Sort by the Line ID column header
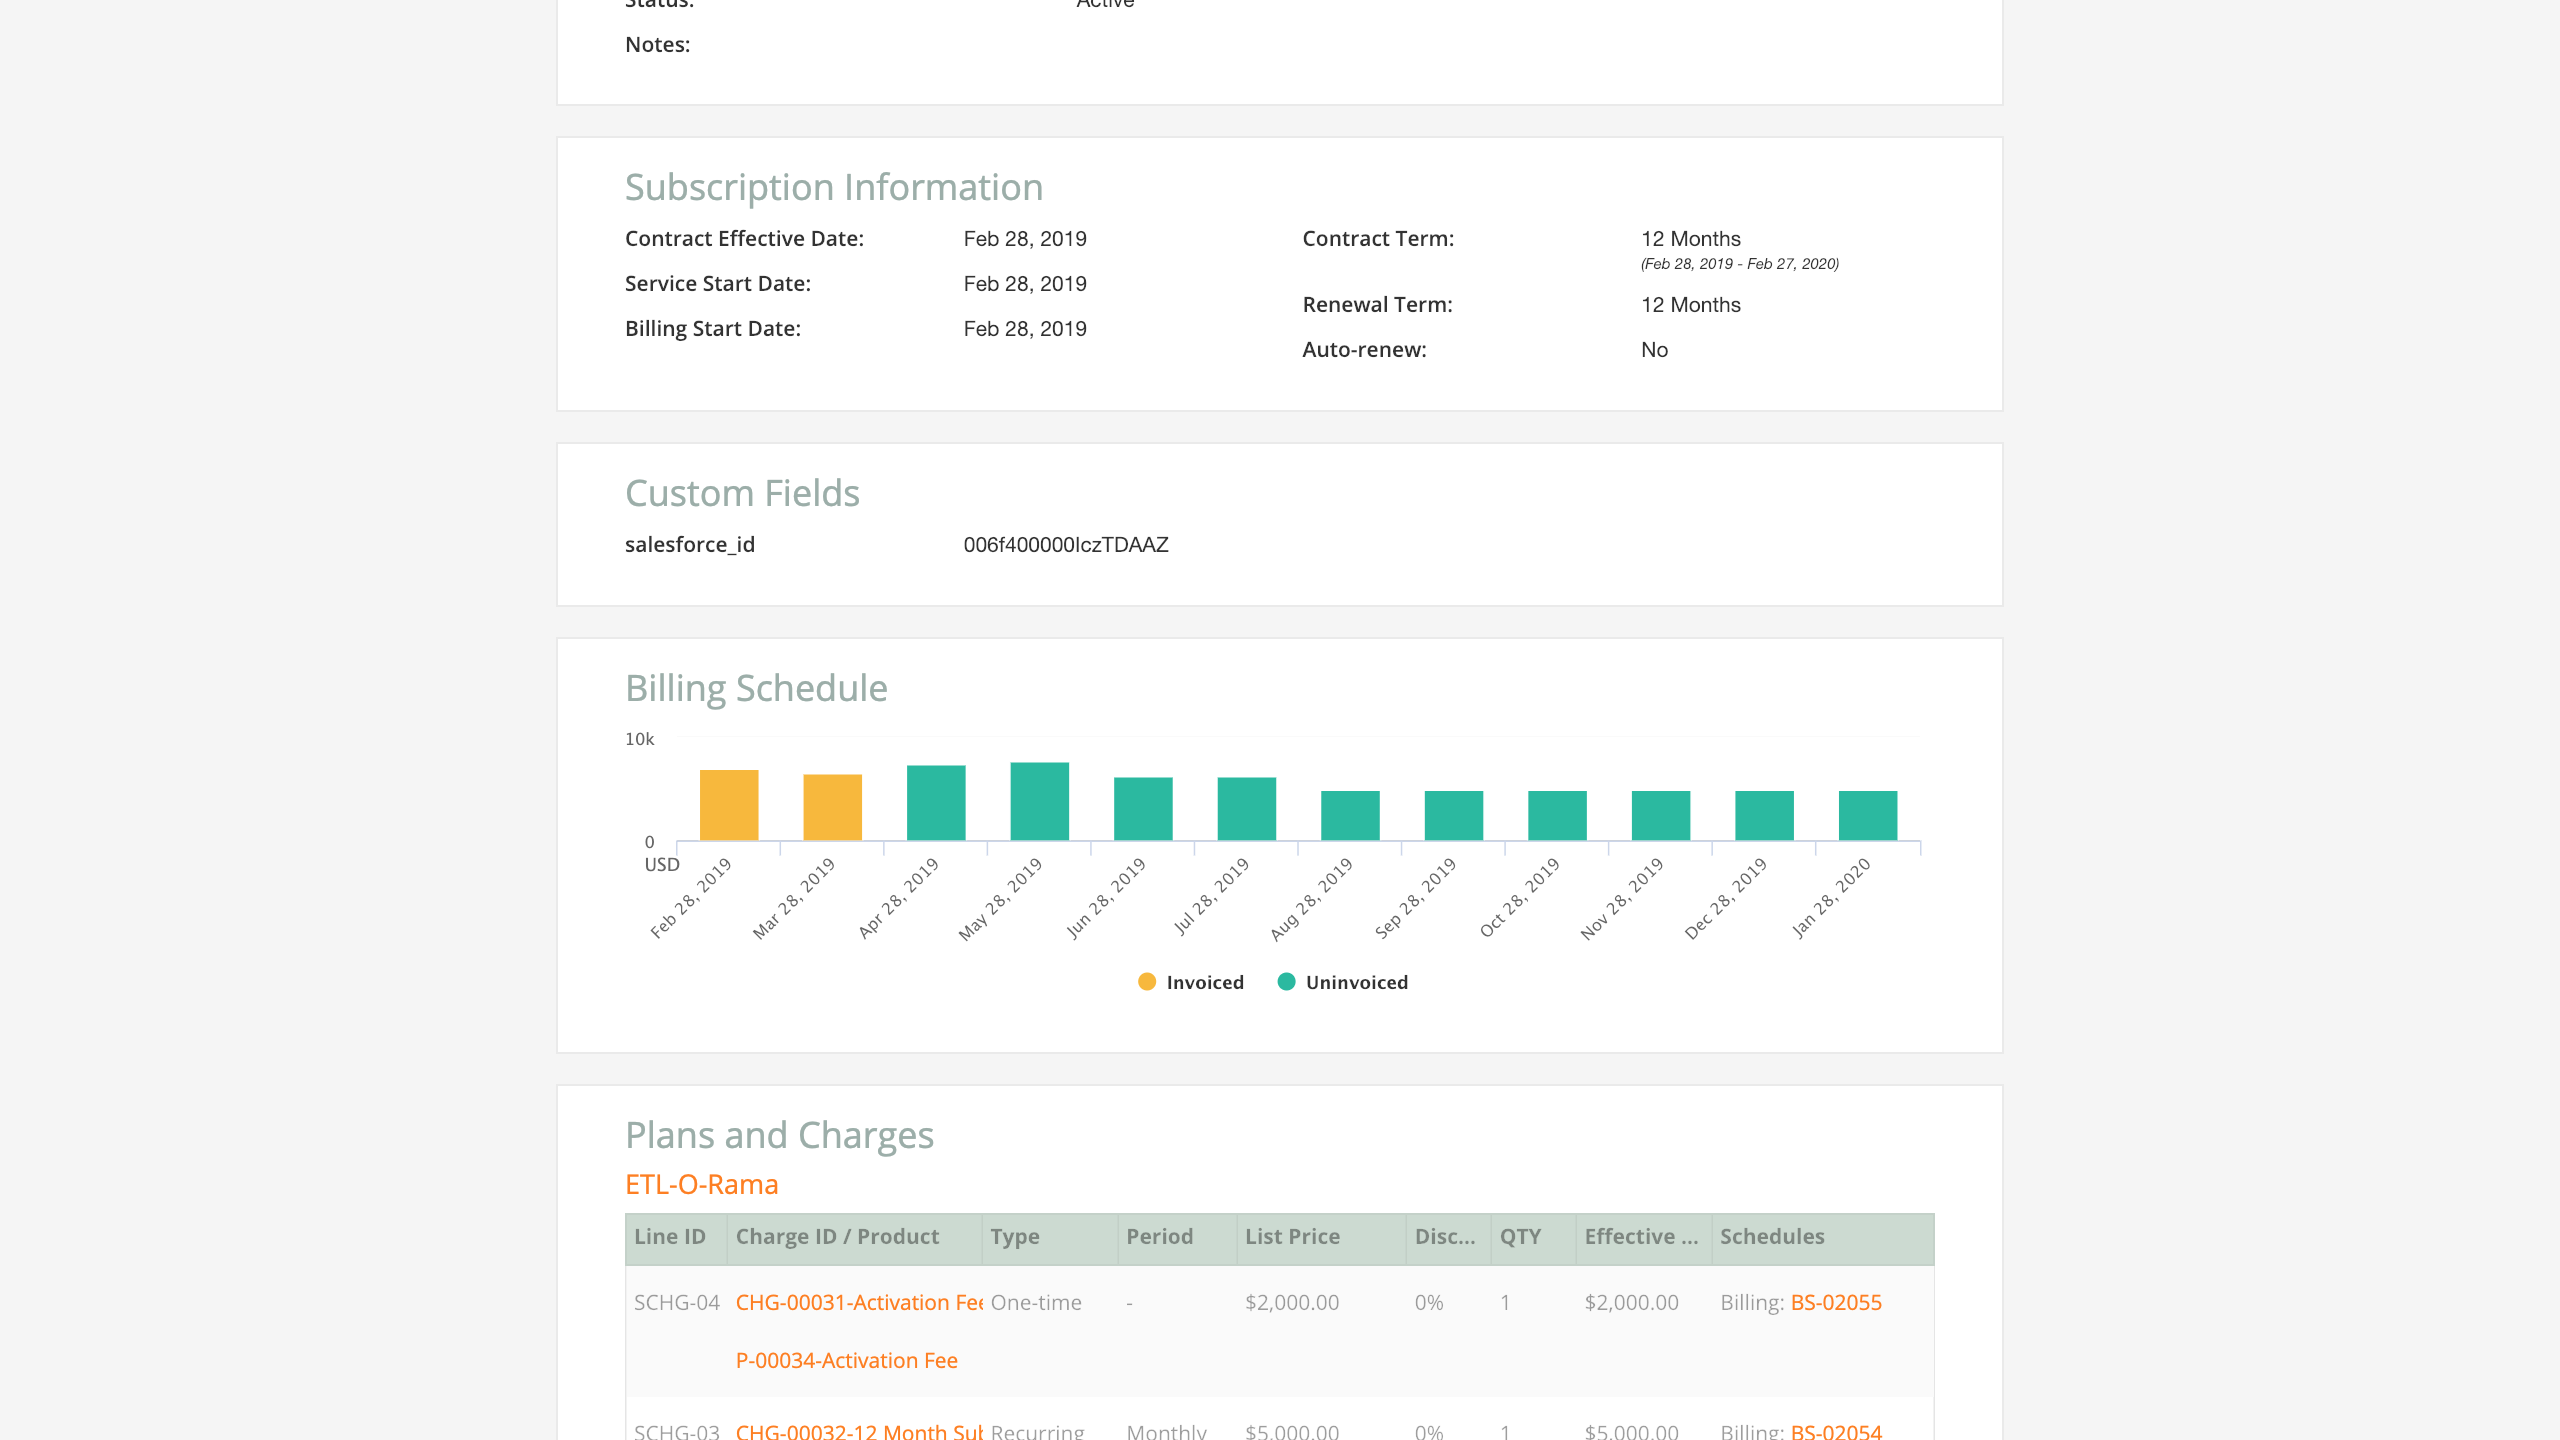The width and height of the screenshot is (2560, 1440). [670, 1237]
